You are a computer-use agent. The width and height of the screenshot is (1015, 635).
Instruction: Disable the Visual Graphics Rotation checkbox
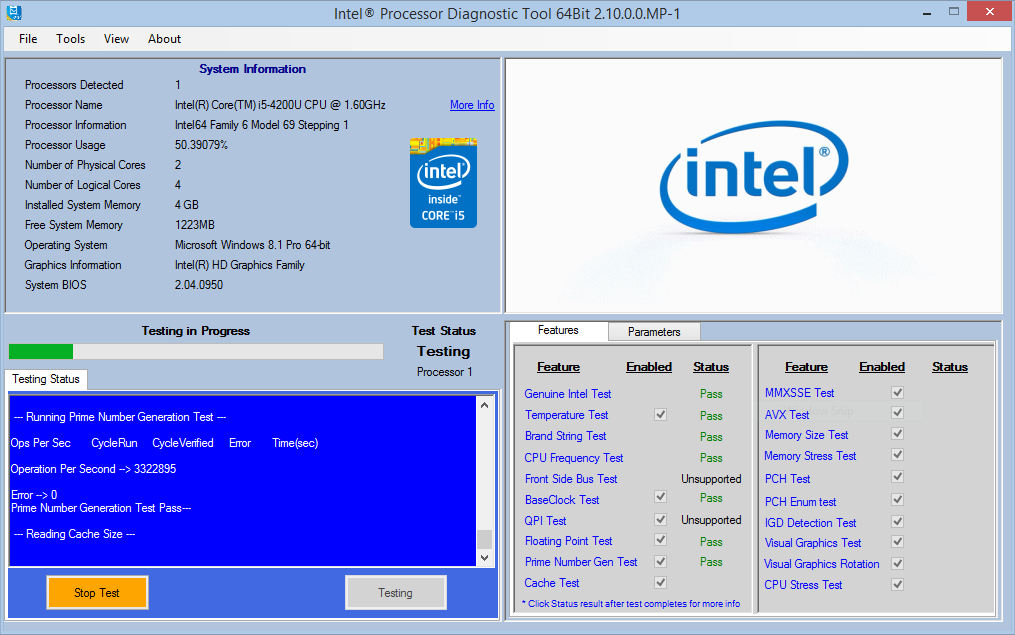click(x=897, y=564)
